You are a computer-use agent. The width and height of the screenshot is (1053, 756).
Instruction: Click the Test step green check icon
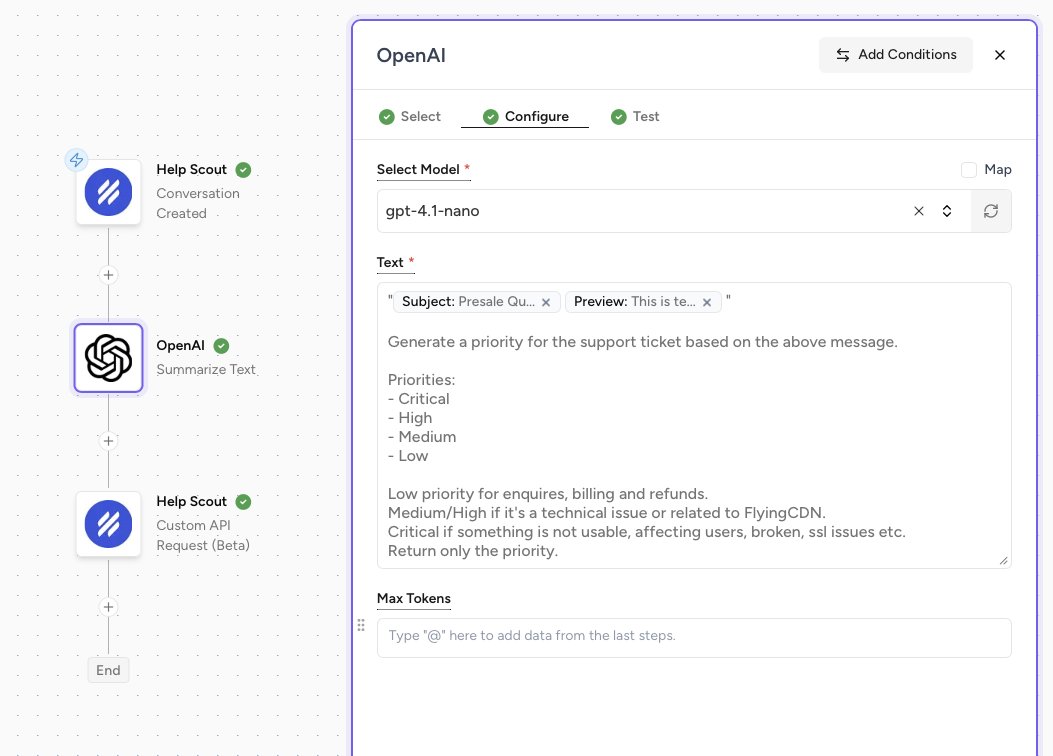click(x=619, y=117)
